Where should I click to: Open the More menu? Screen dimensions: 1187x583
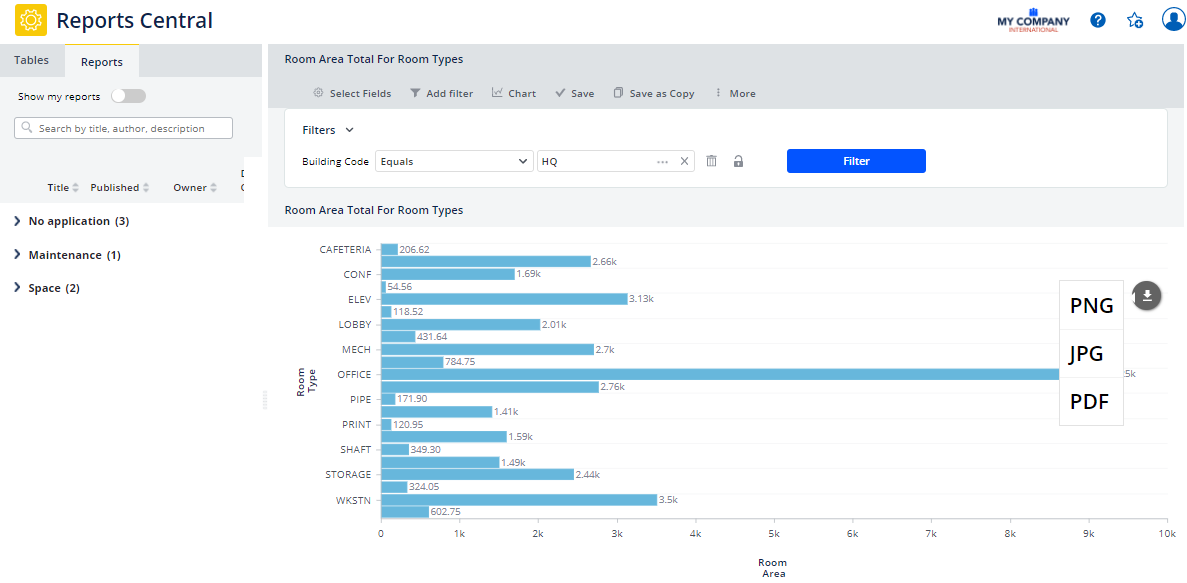(x=734, y=93)
